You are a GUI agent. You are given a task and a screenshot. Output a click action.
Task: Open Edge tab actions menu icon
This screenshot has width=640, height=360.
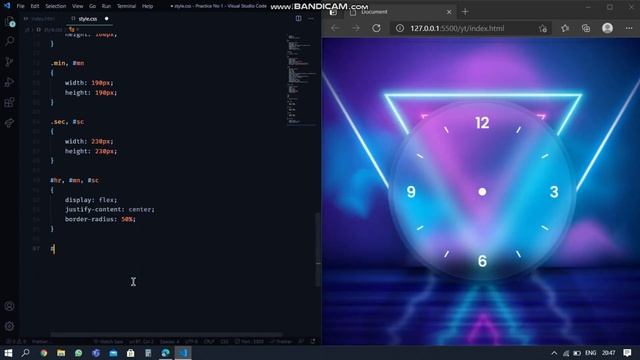click(x=333, y=12)
